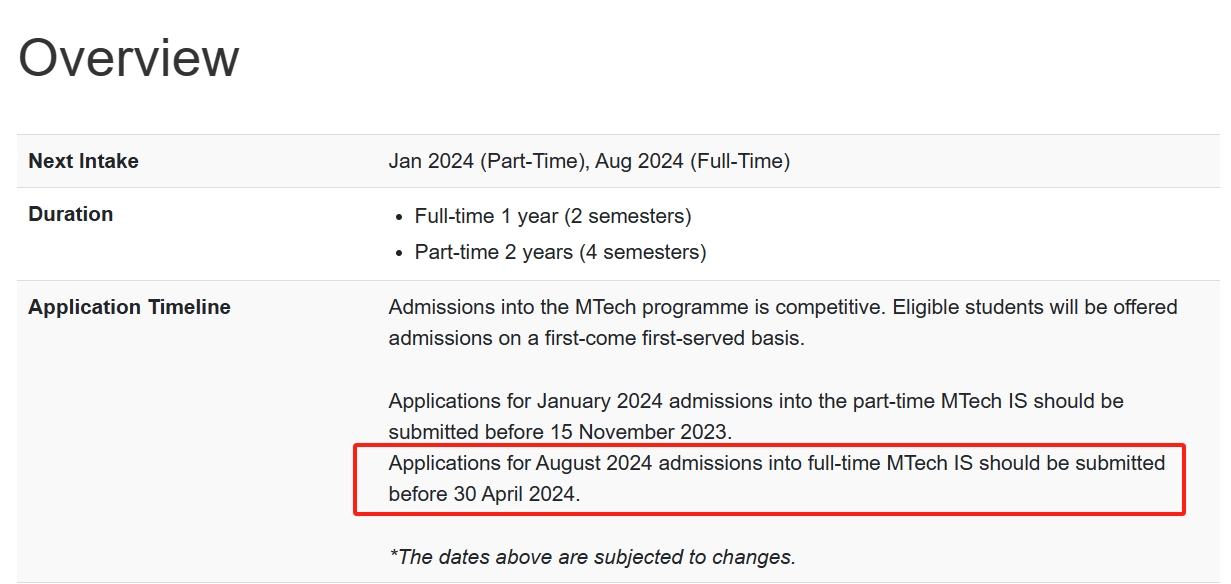Click the Part-time 2 years bullet item
Viewport: 1231px width, 584px height.
(561, 252)
